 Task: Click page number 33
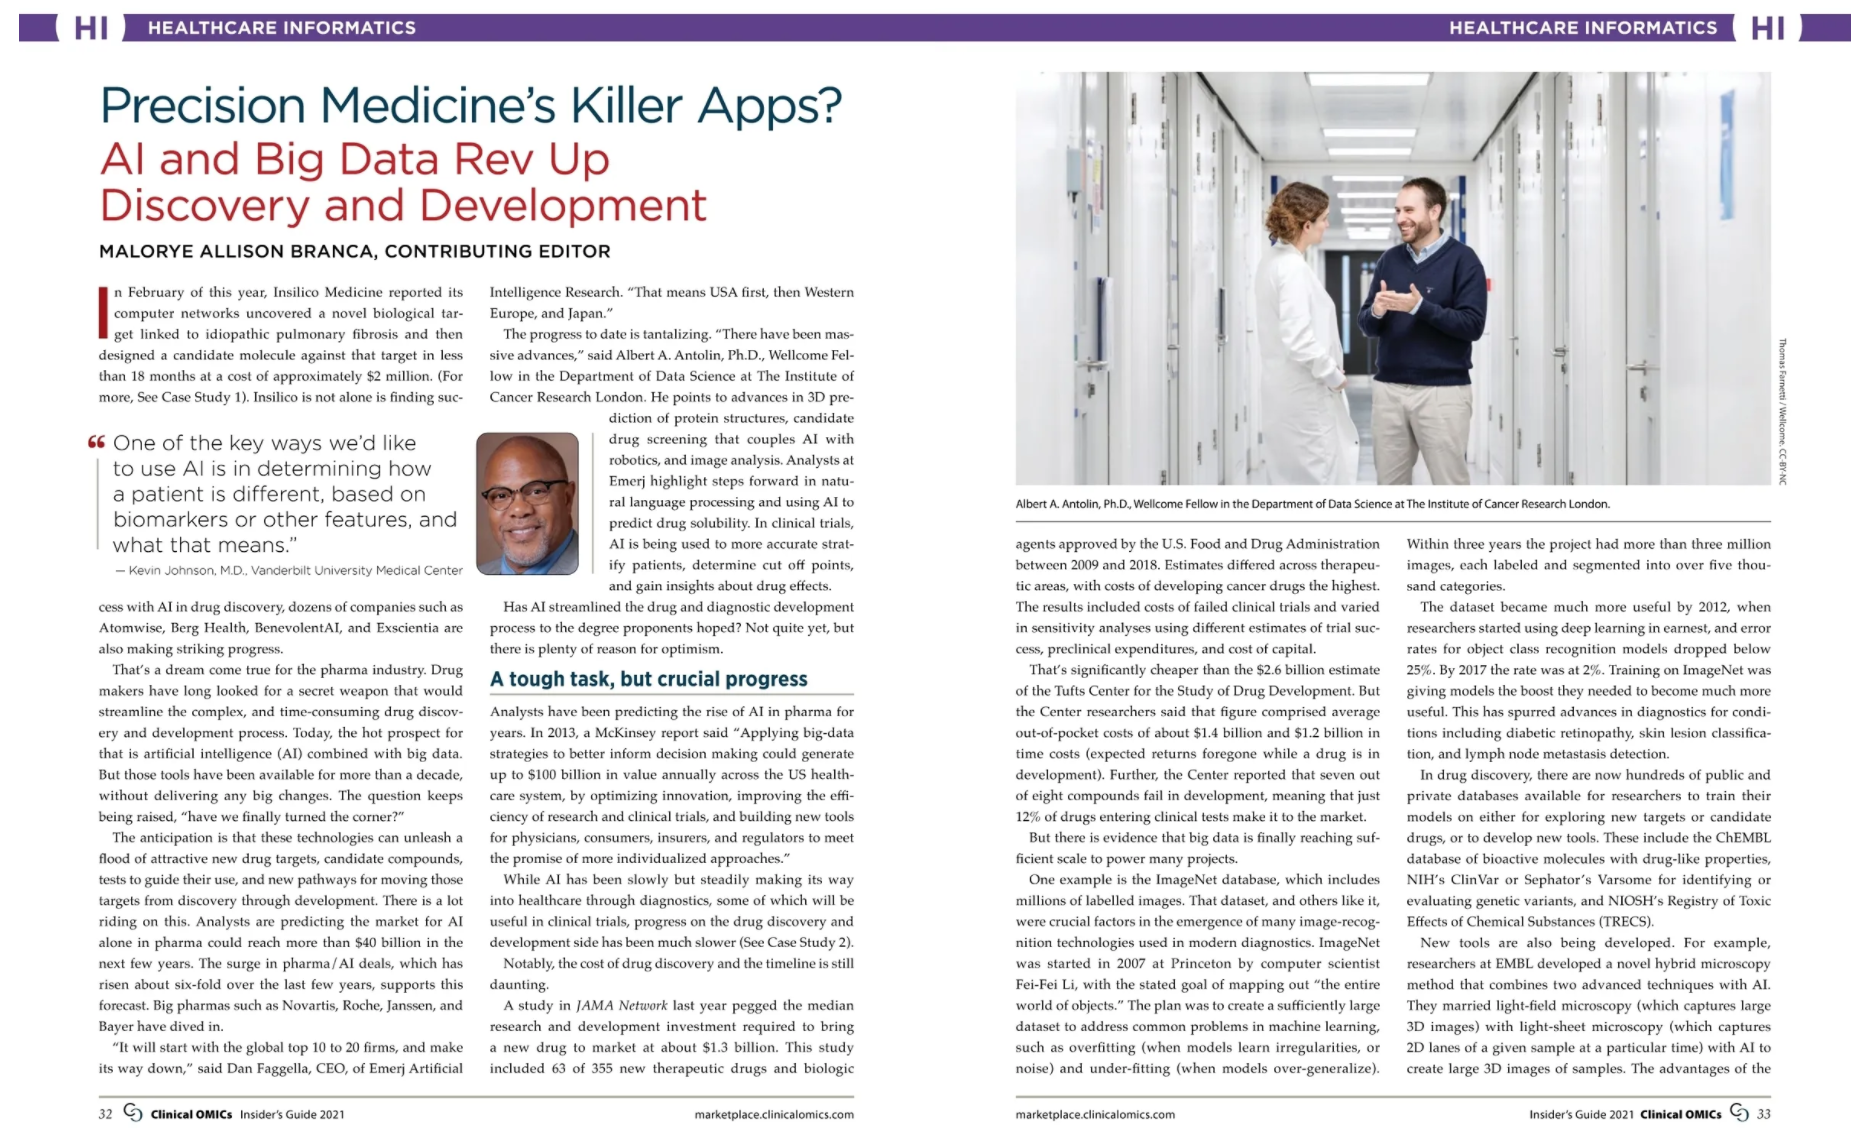tap(1764, 1114)
